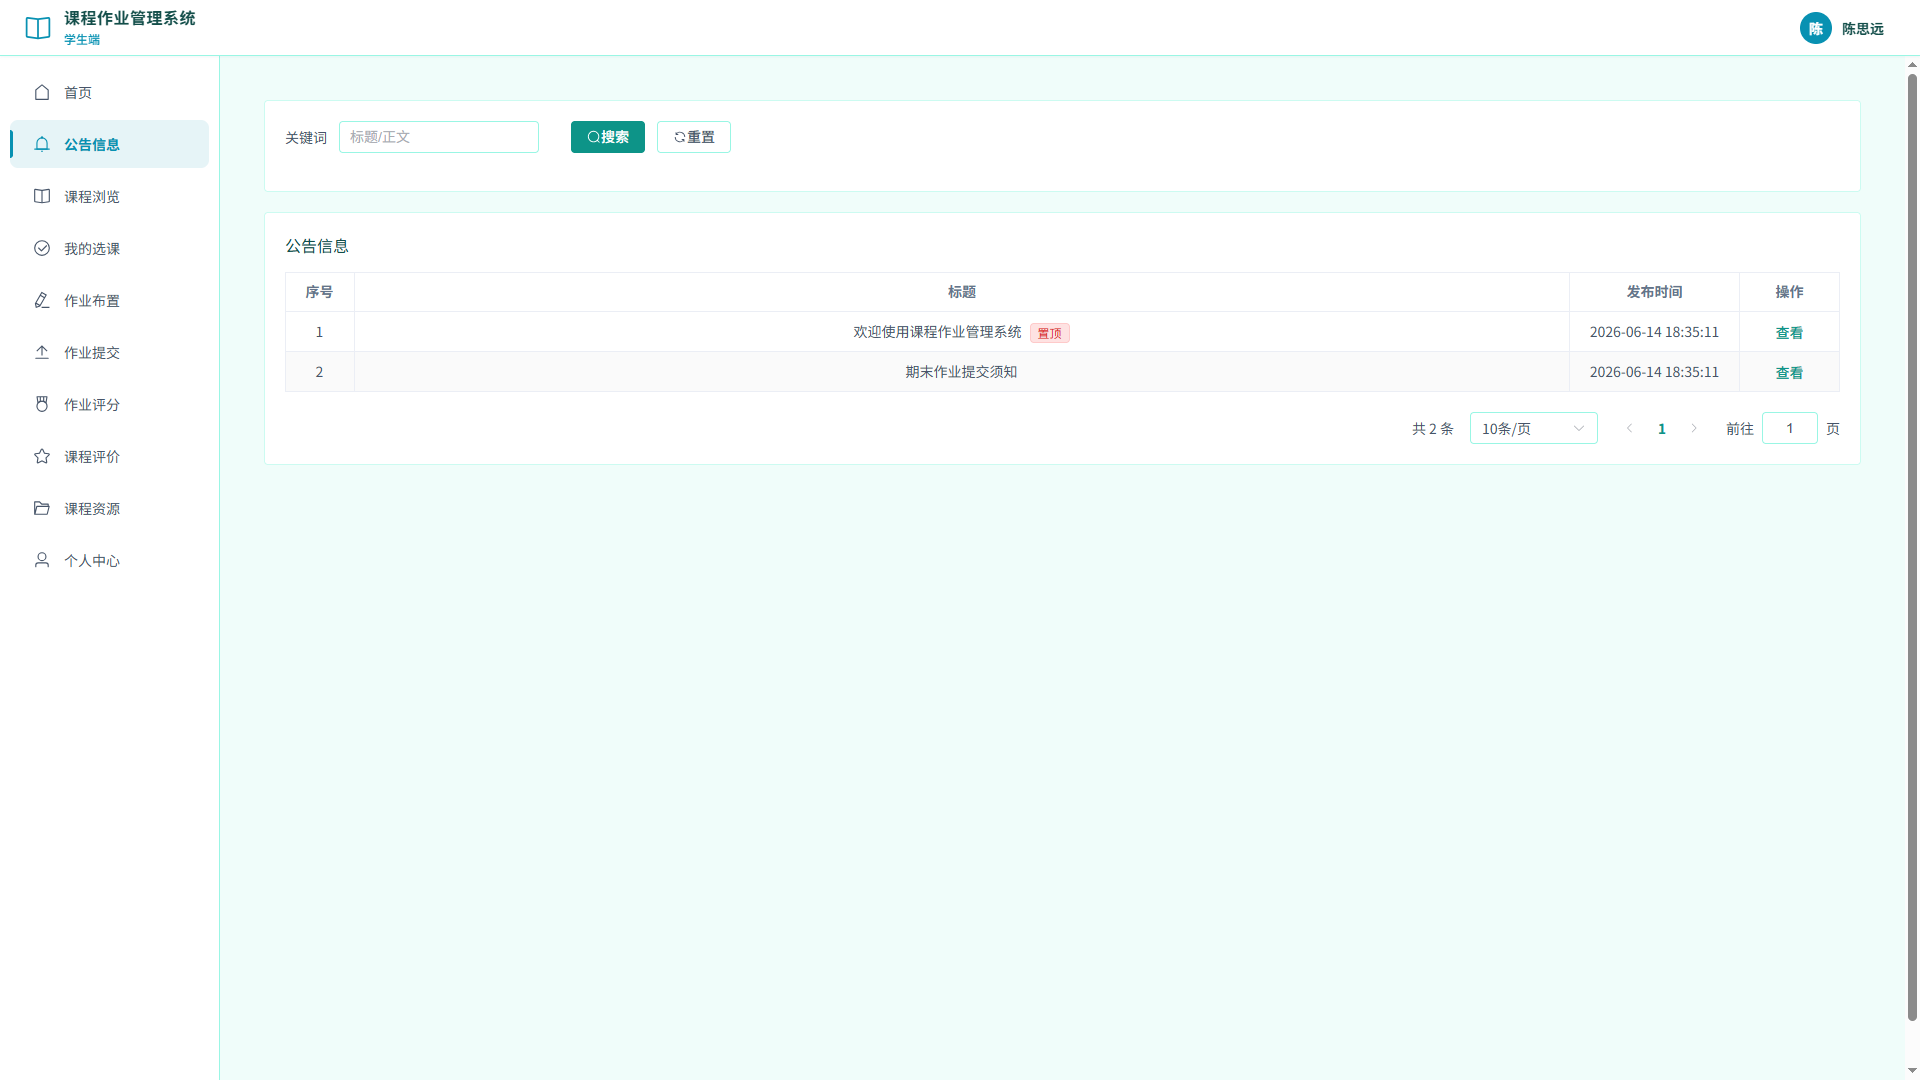This screenshot has height=1080, width=1920.
Task: Open the 10条/页 page size dropdown
Action: (1533, 428)
